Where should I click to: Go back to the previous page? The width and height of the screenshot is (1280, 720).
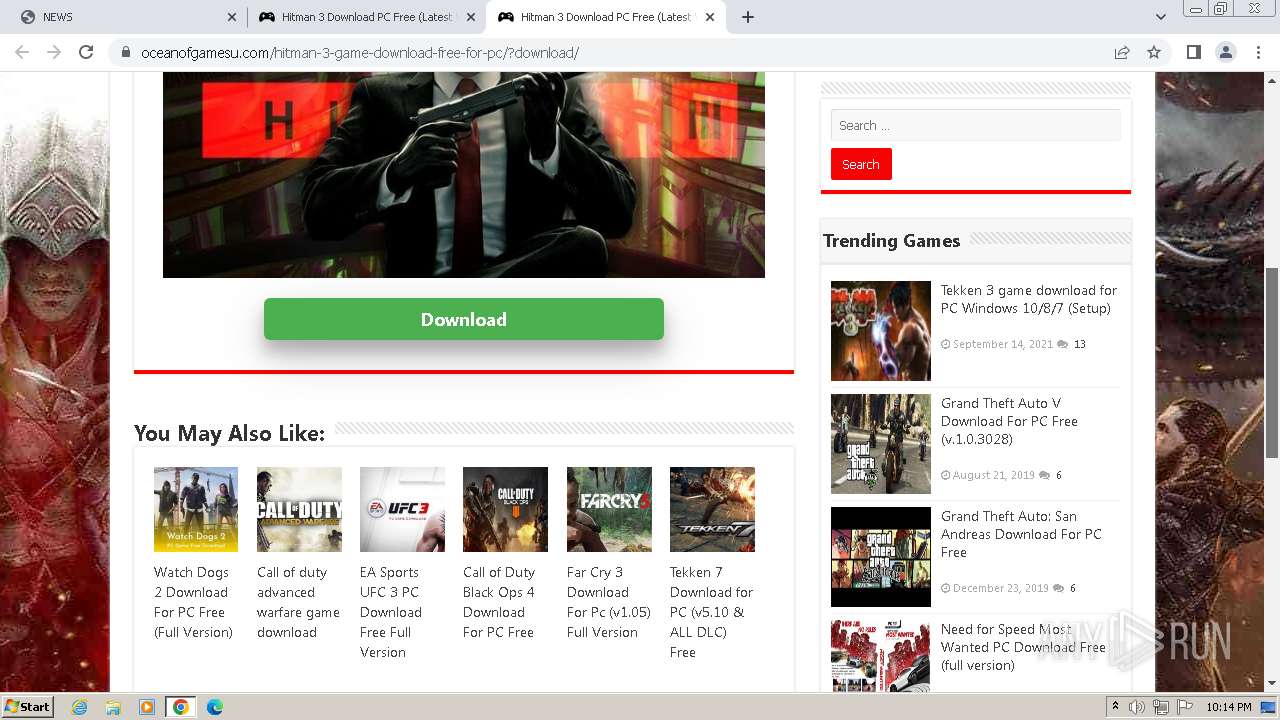pos(22,52)
